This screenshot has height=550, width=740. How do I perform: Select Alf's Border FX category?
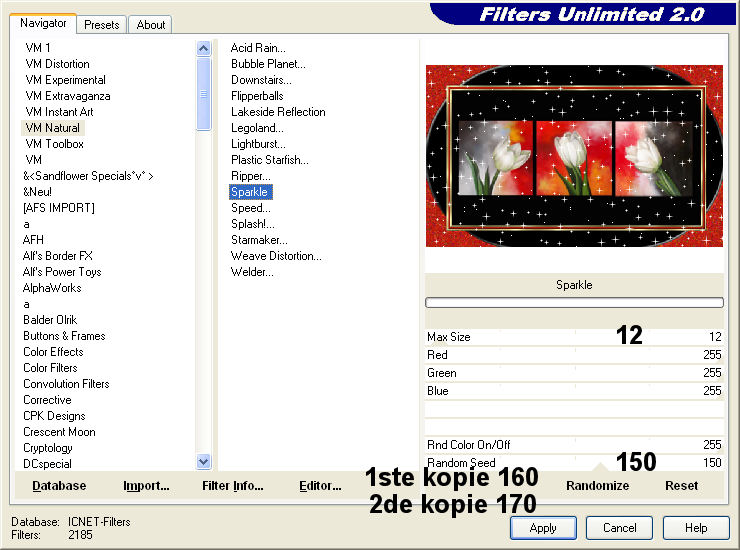(58, 256)
